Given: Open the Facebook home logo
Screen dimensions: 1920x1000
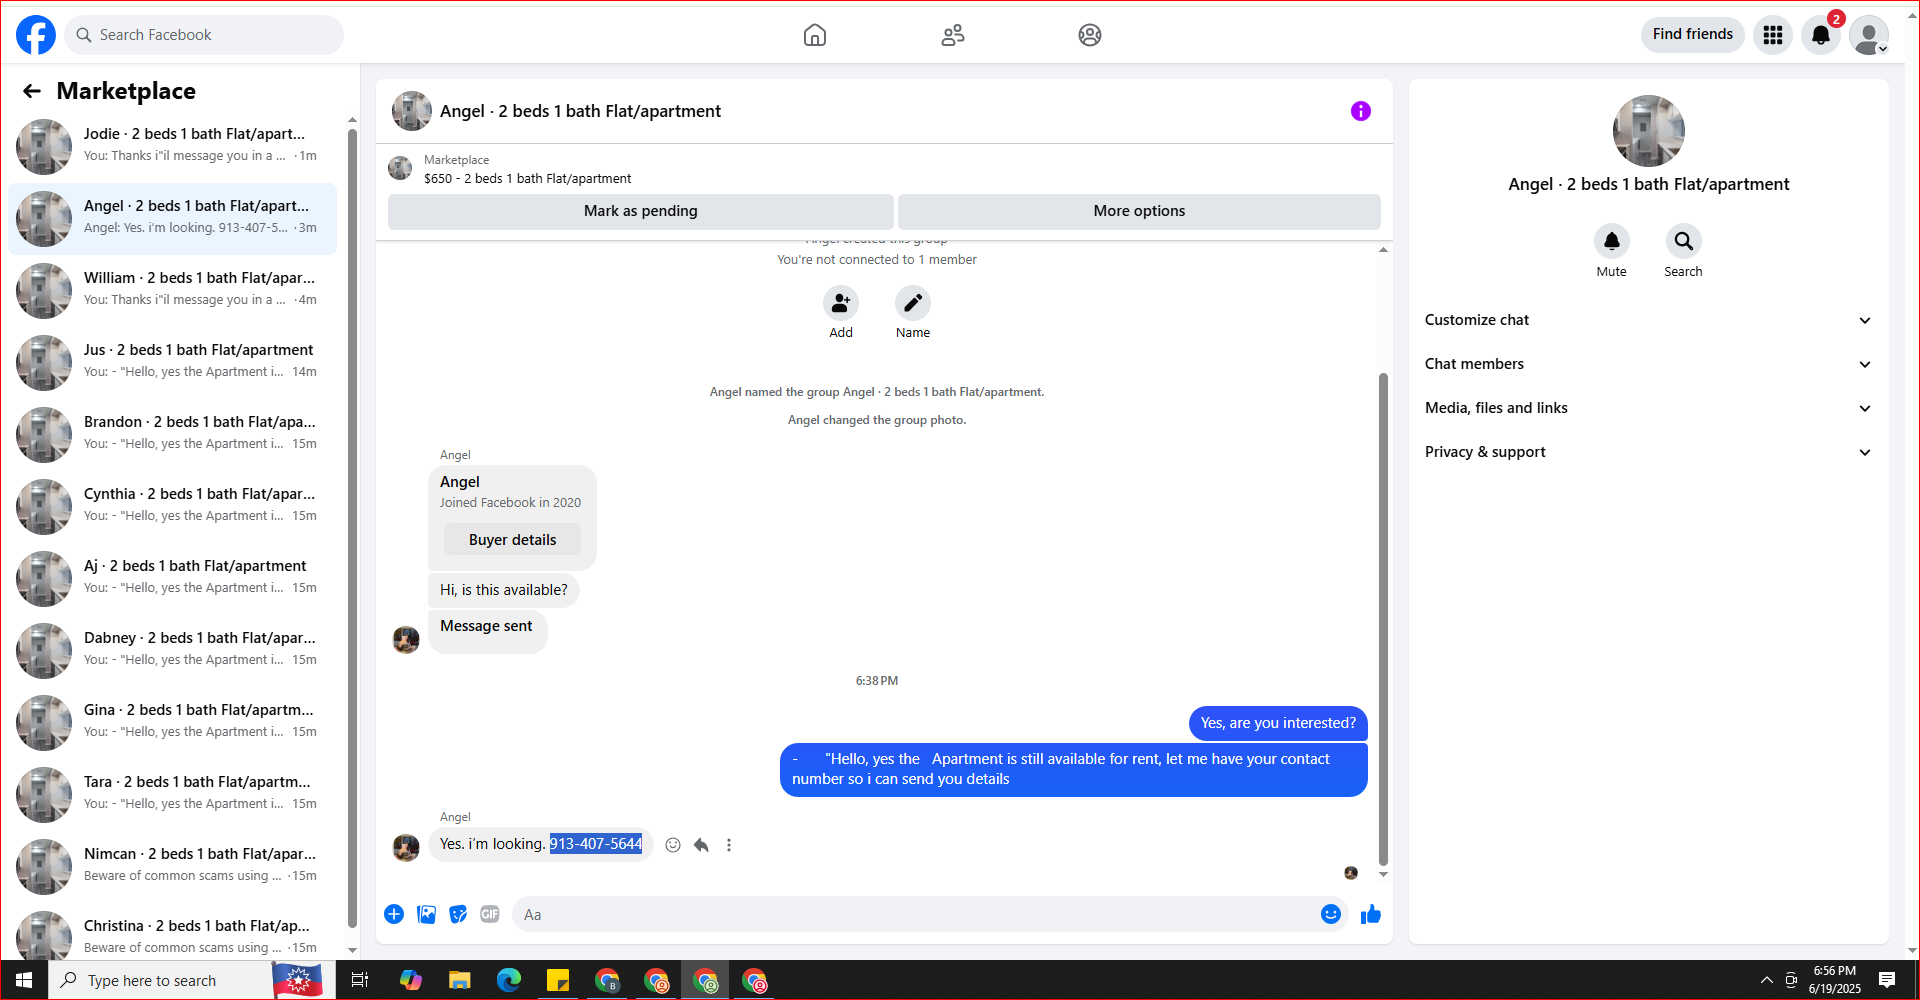Looking at the screenshot, I should (36, 35).
